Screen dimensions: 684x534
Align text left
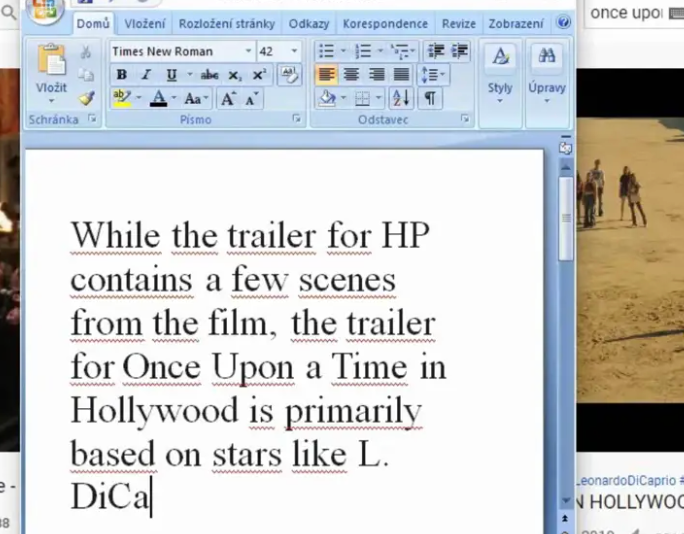326,75
